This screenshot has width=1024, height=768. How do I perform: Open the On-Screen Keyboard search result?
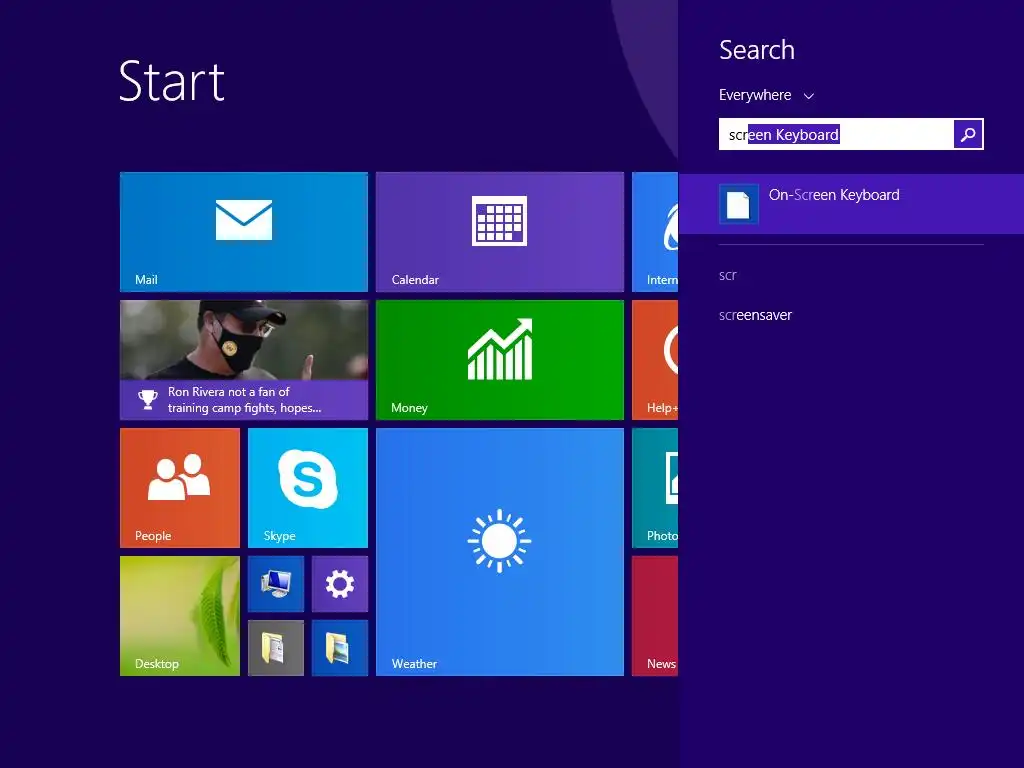pyautogui.click(x=851, y=204)
